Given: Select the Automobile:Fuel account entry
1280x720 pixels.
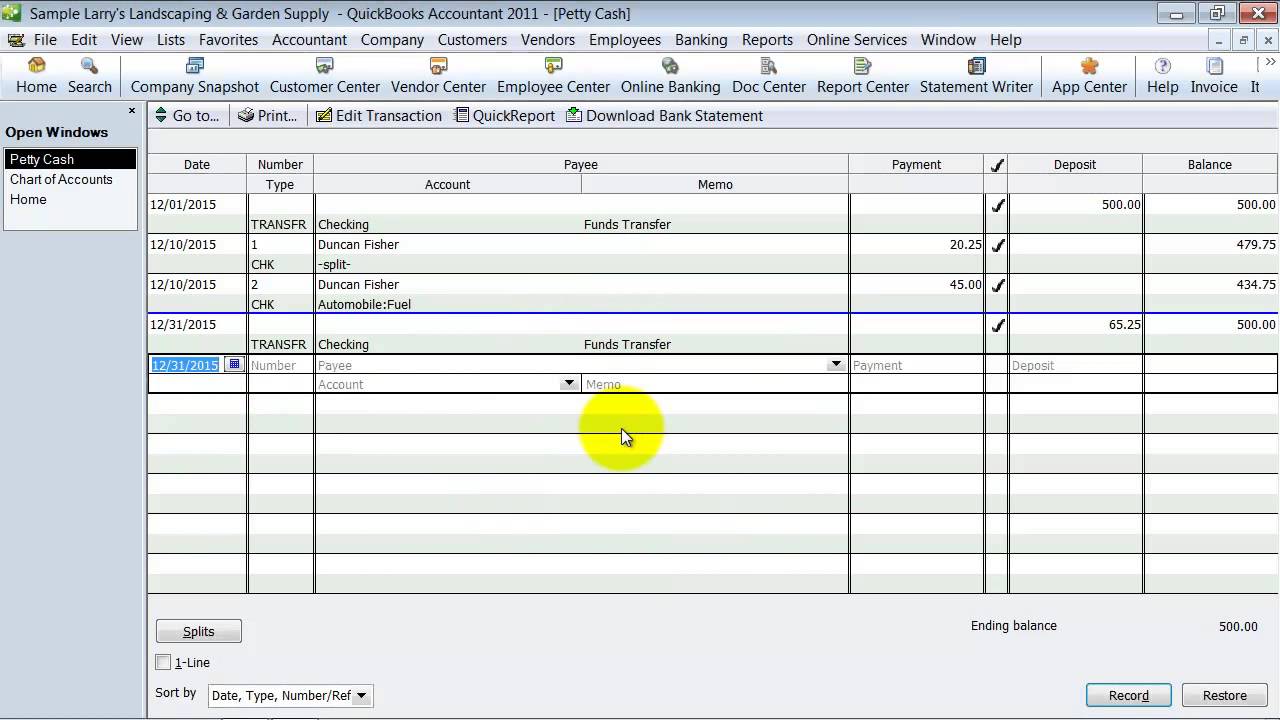Looking at the screenshot, I should point(364,305).
